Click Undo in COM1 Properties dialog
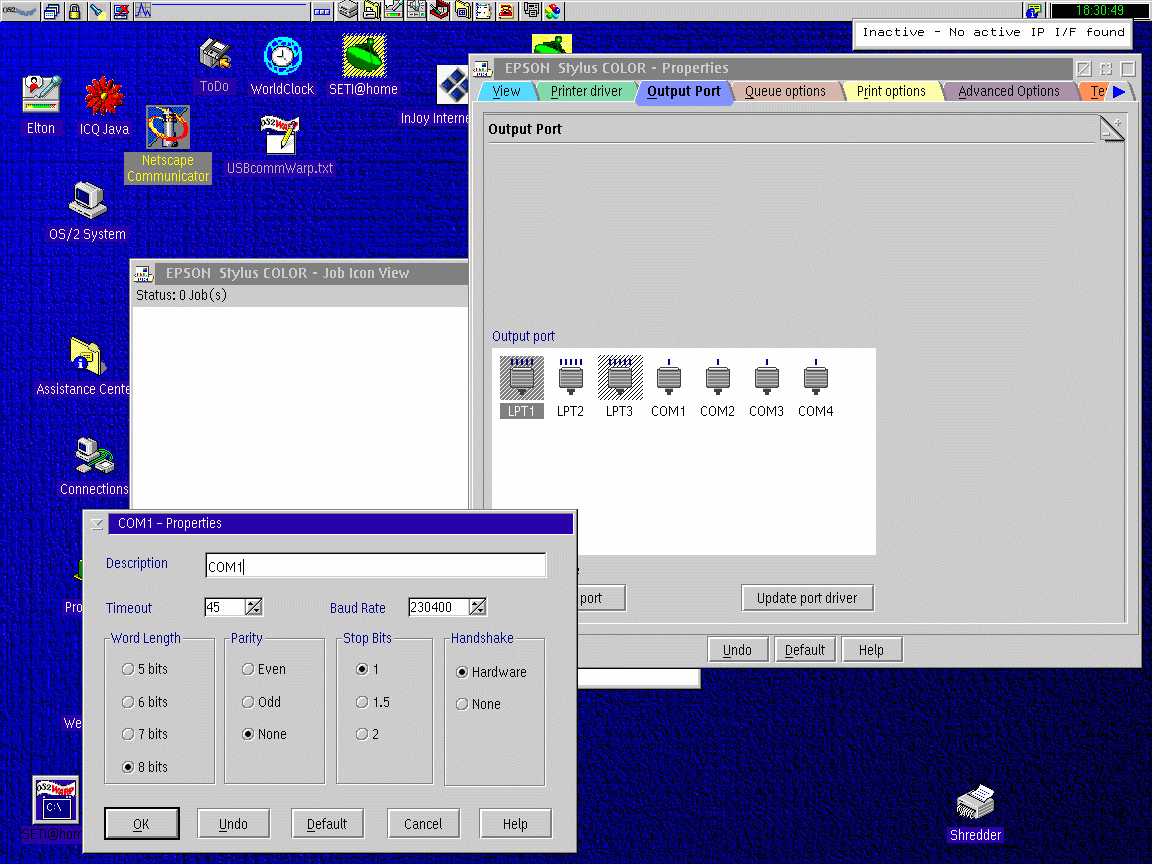 (x=234, y=824)
